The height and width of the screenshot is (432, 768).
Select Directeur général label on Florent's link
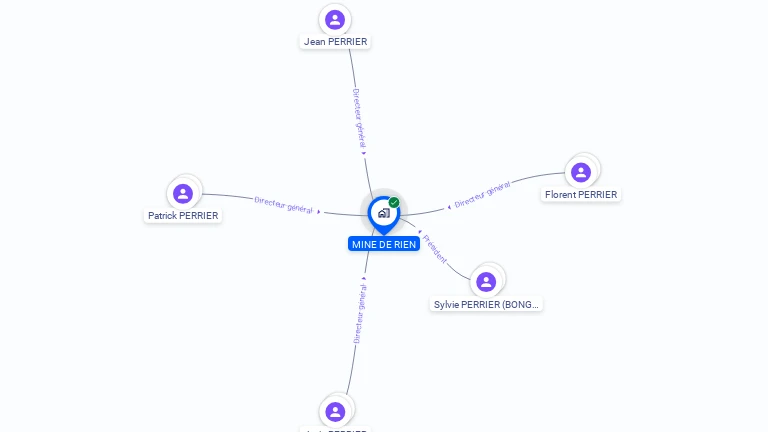[482, 194]
